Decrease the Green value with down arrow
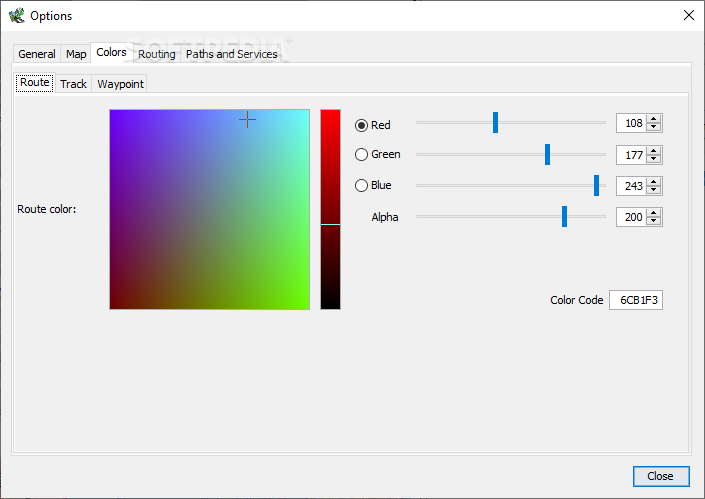Screen dimensions: 705x499 point(654,159)
